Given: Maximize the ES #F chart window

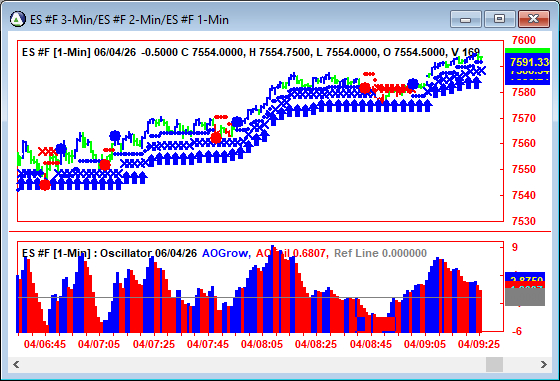Looking at the screenshot, I should tap(499, 19).
